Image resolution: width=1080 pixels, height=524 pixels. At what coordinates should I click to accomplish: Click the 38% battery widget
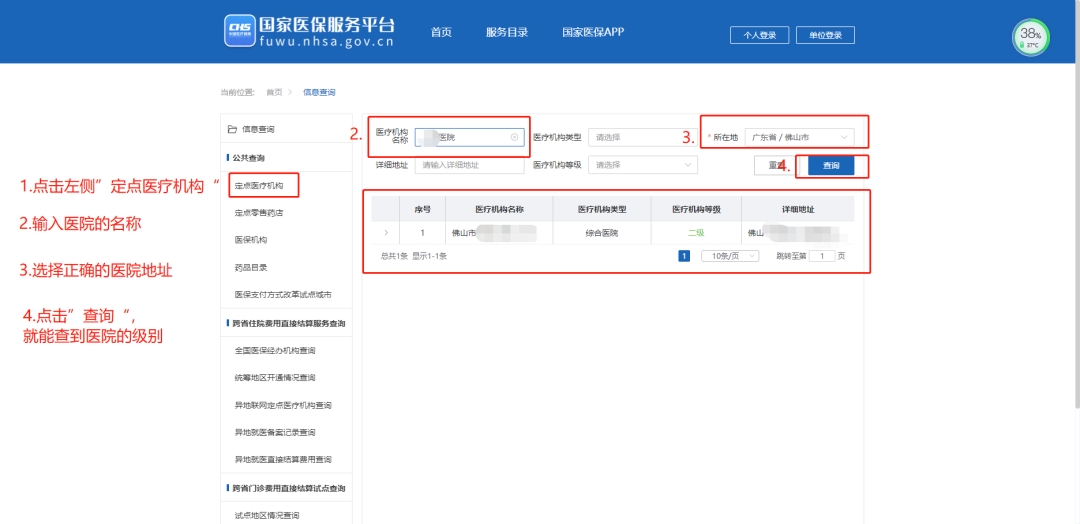1031,39
